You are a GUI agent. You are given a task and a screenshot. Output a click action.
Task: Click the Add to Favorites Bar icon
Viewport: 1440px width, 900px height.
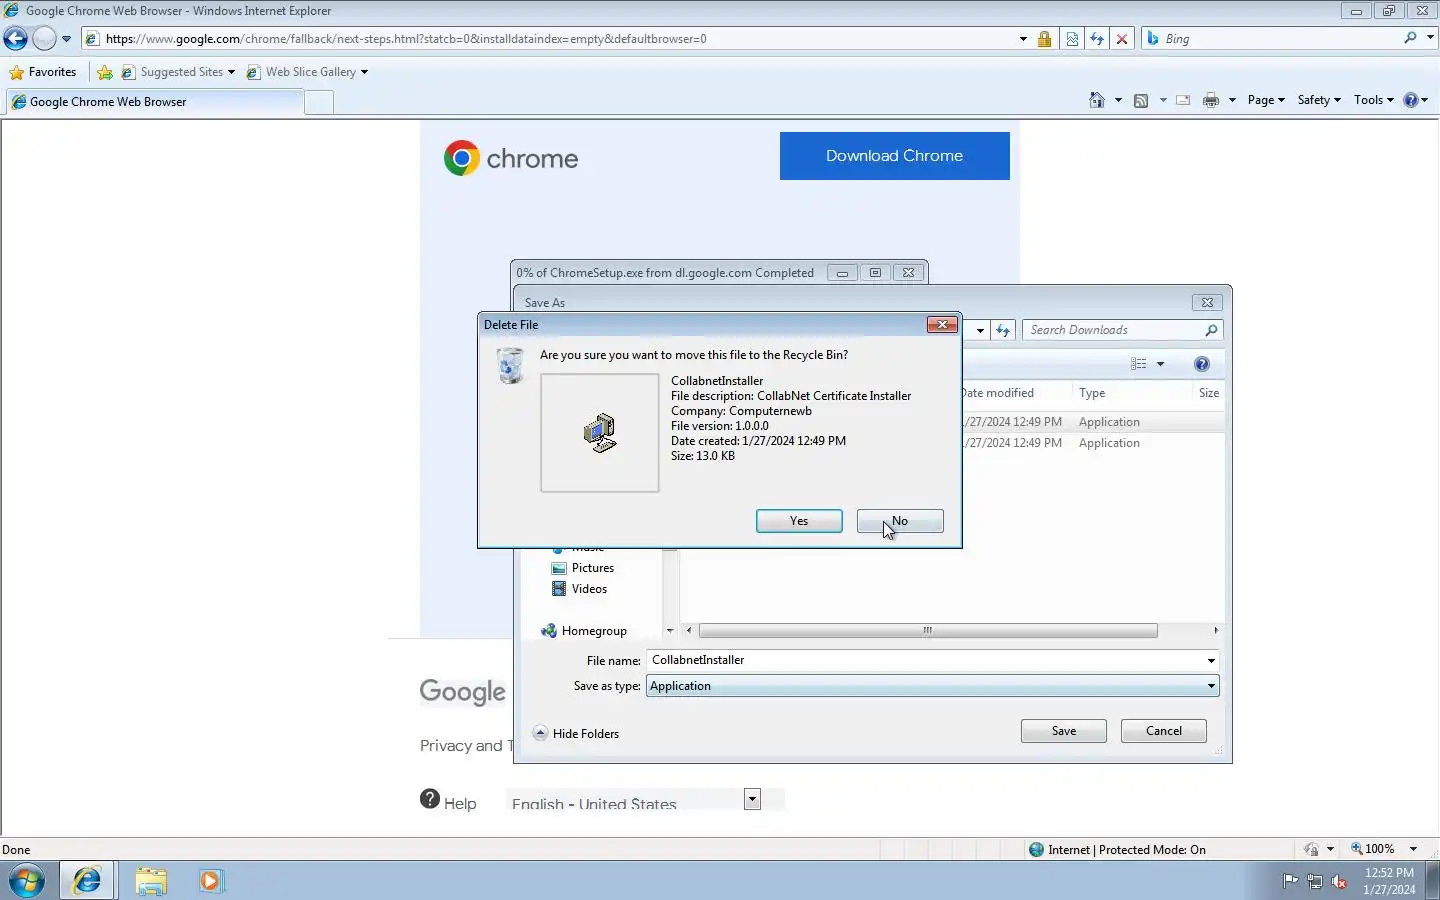point(105,72)
